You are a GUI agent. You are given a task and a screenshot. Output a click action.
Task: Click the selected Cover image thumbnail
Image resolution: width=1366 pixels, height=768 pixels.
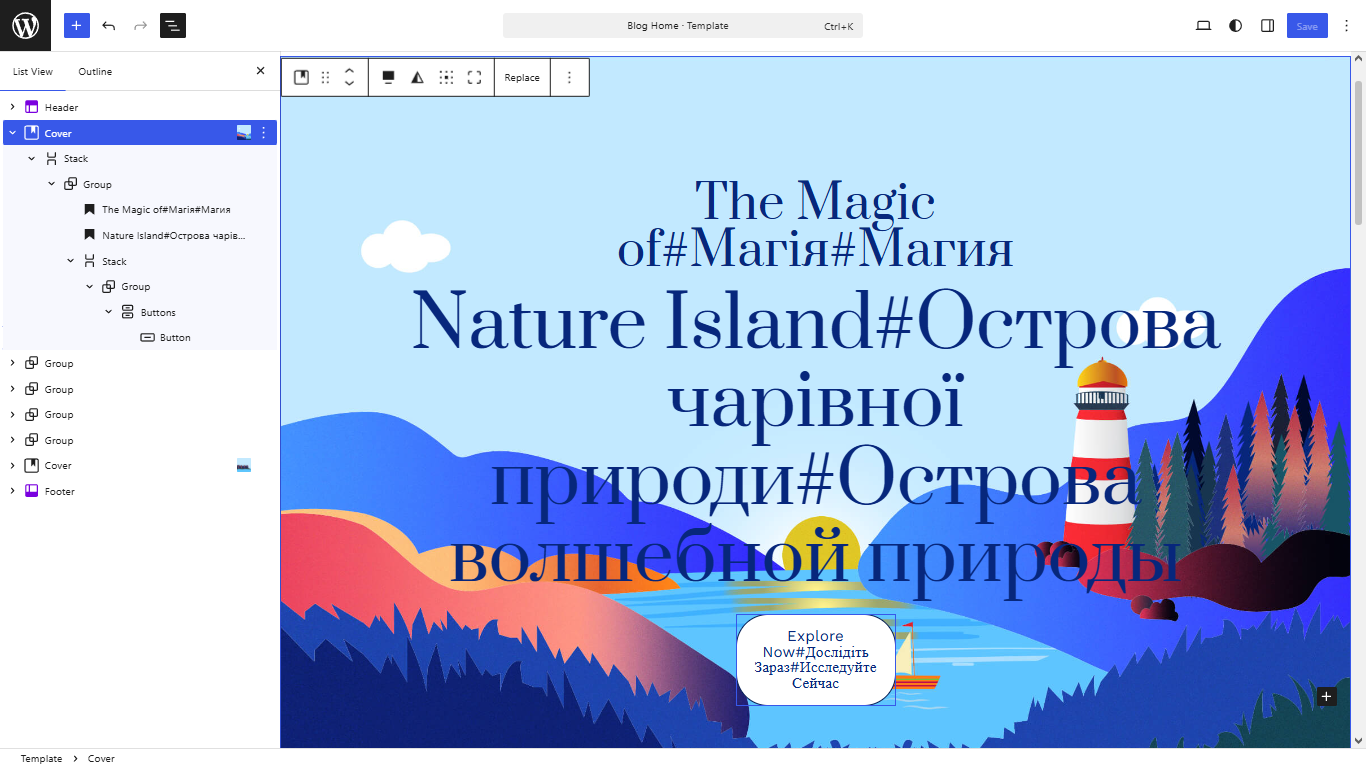(244, 133)
